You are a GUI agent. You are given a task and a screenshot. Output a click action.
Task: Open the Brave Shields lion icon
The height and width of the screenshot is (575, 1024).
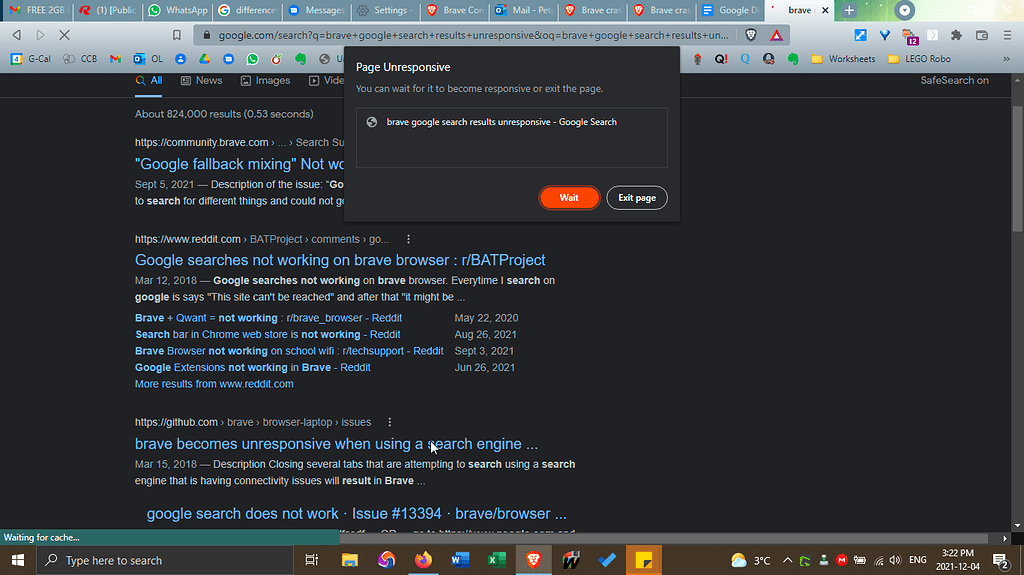coord(751,35)
